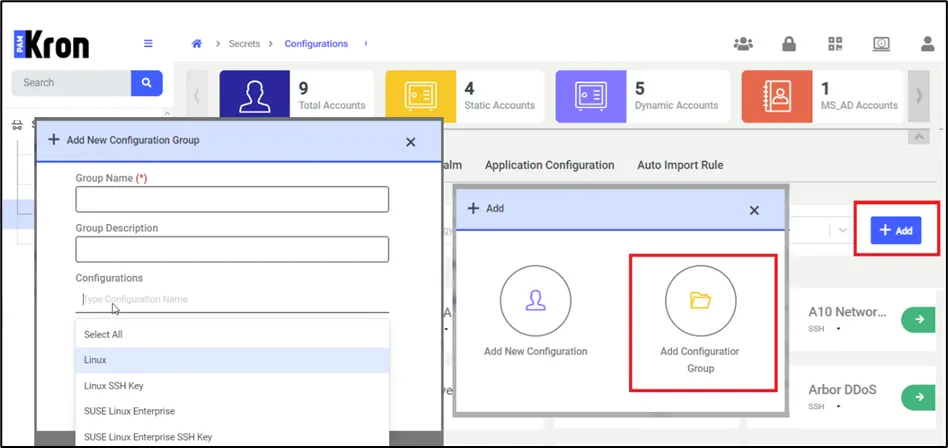Click the Dynamic Accounts label
Screen dimensions: 948x448
coord(676,105)
